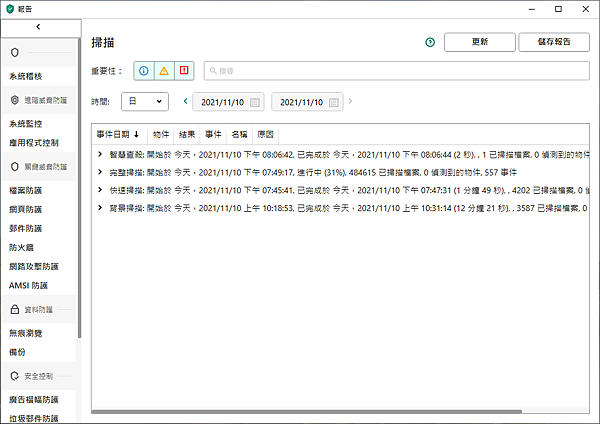Open the start date calendar icon
The height and width of the screenshot is (424, 600).
[x=254, y=102]
